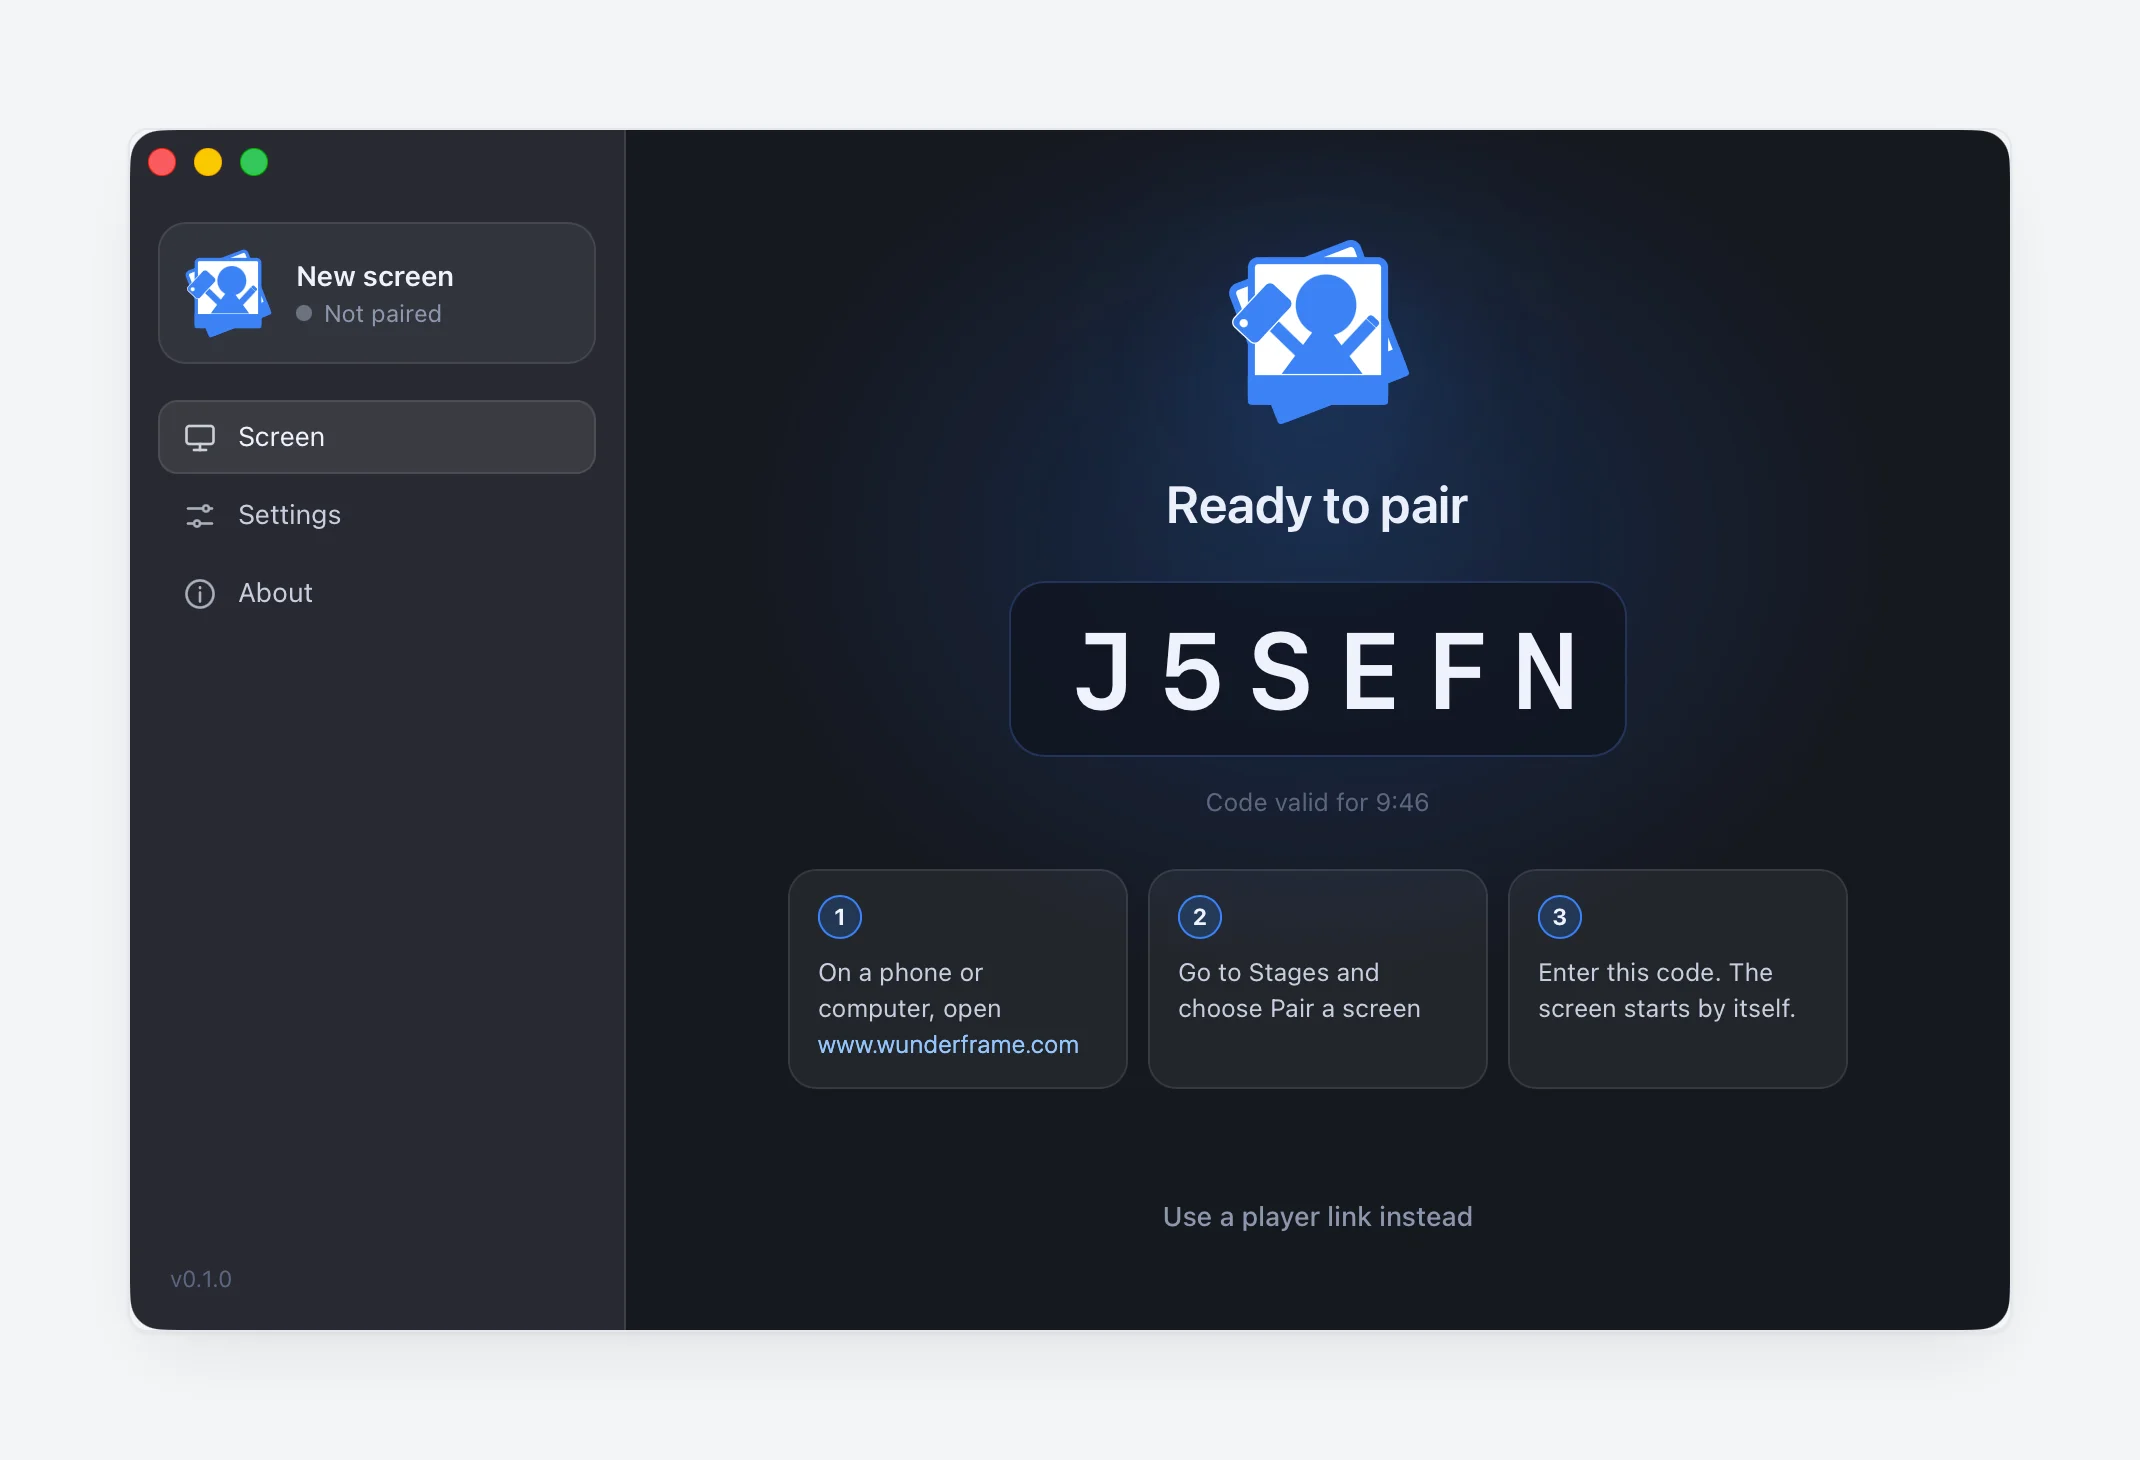Click the step 3 number badge

click(x=1560, y=917)
